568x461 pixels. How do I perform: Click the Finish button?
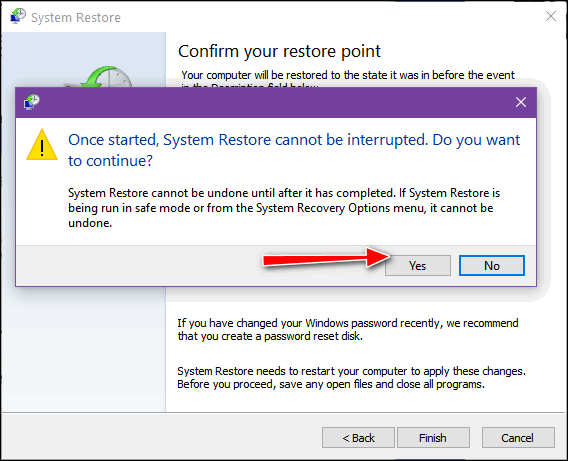pos(433,438)
